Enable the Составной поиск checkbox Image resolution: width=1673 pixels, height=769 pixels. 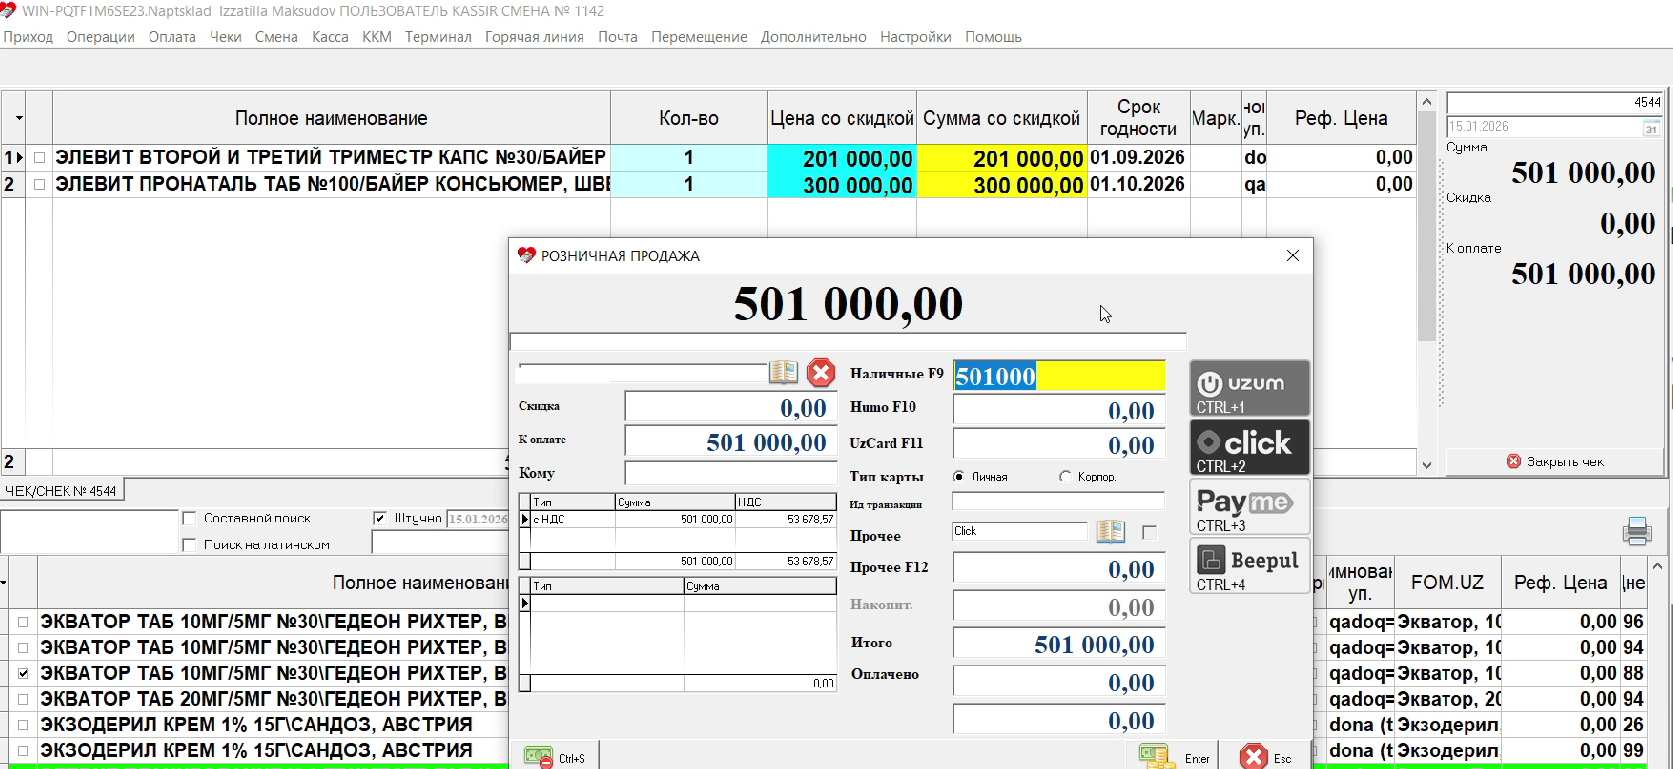(x=189, y=518)
